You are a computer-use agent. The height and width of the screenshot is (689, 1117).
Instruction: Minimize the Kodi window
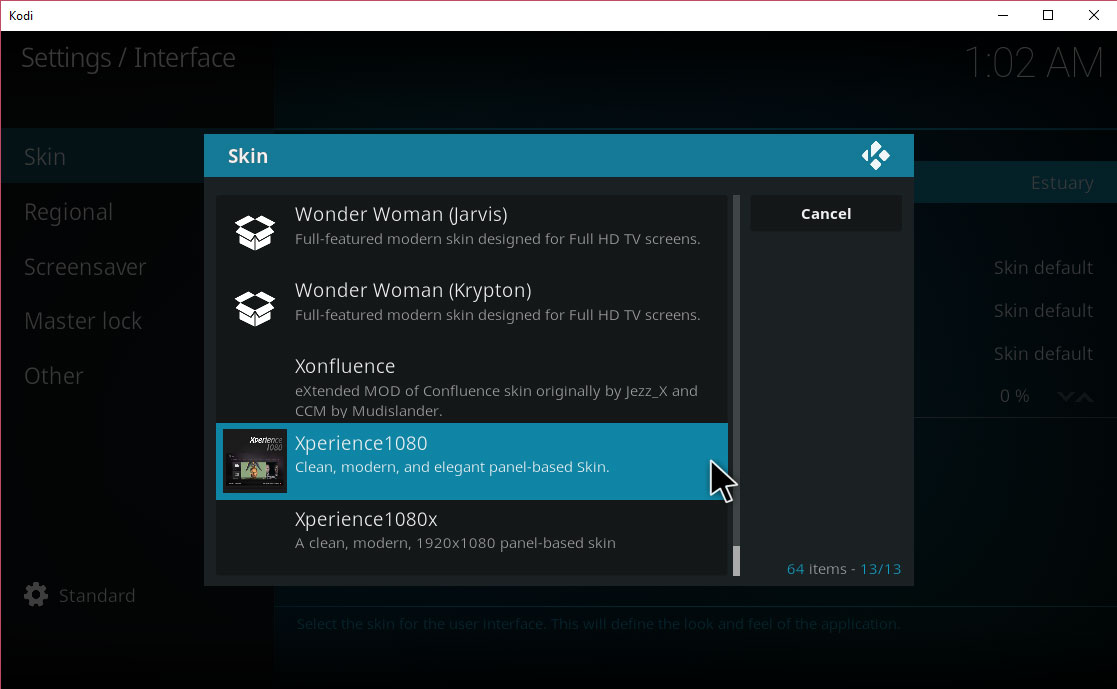point(1003,15)
